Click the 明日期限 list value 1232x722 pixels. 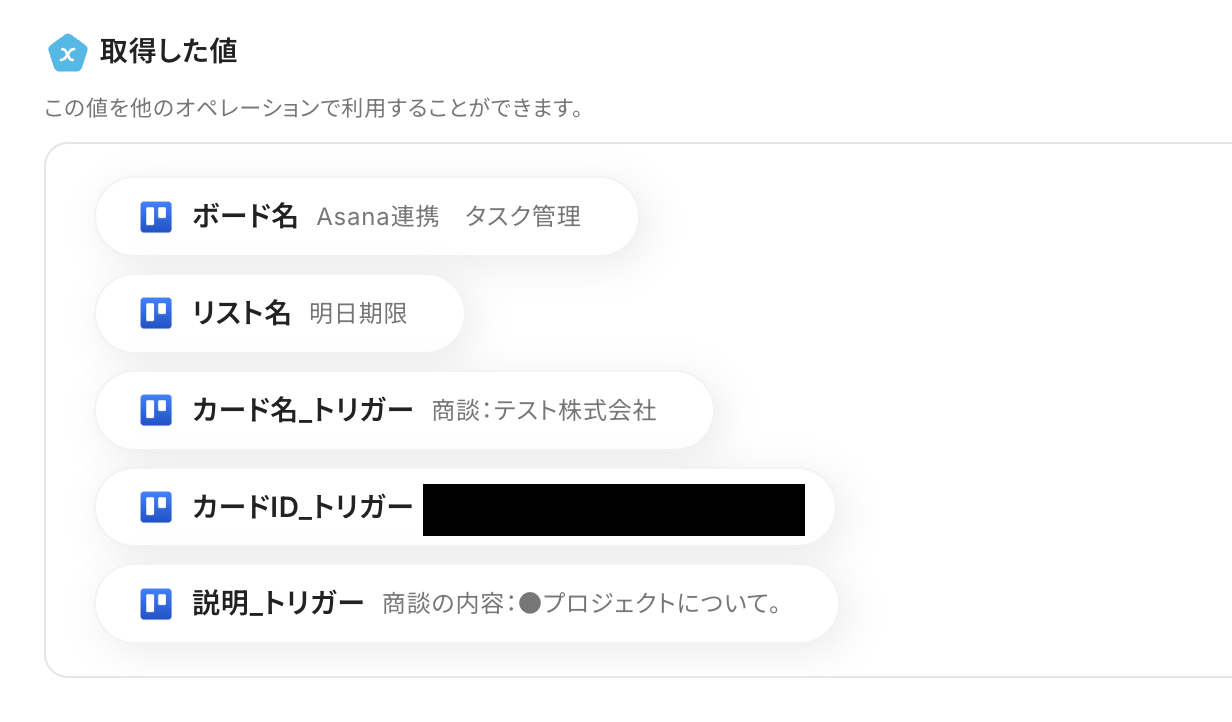(358, 314)
